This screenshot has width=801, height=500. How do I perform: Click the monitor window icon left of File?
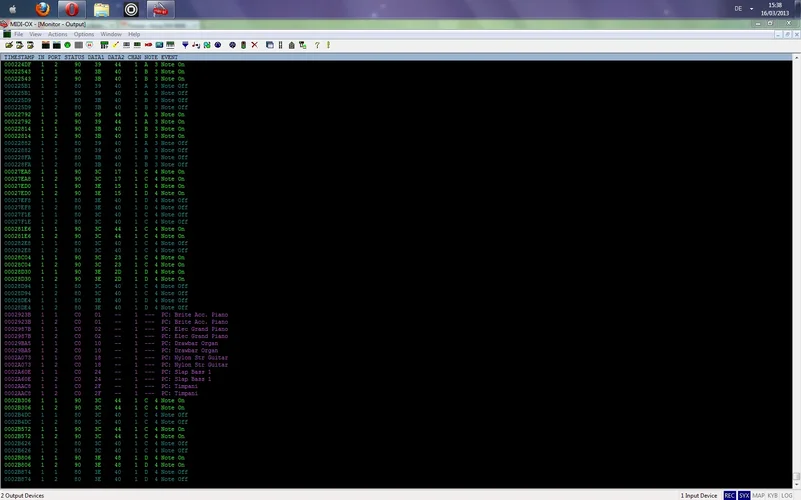(x=7, y=34)
